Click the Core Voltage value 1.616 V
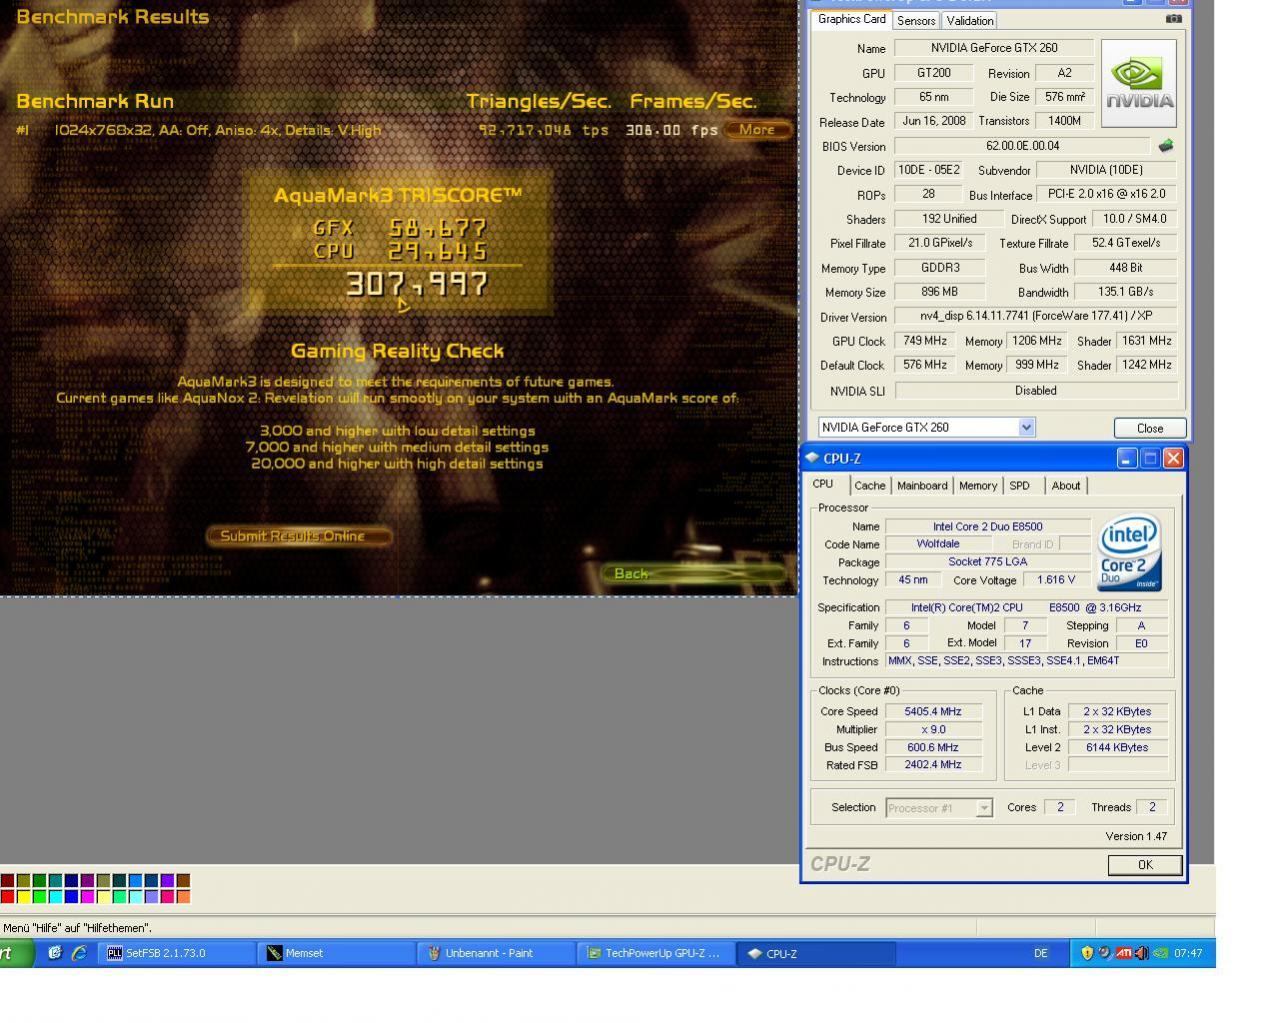 1057,580
